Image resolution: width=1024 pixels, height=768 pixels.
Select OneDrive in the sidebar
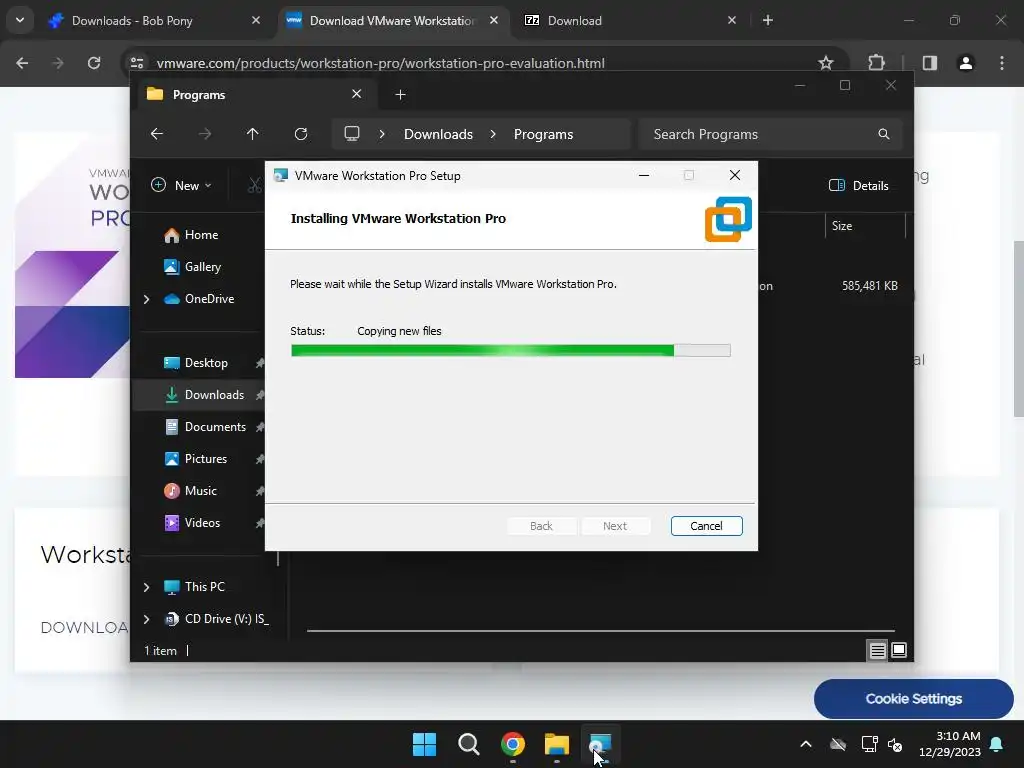[209, 299]
